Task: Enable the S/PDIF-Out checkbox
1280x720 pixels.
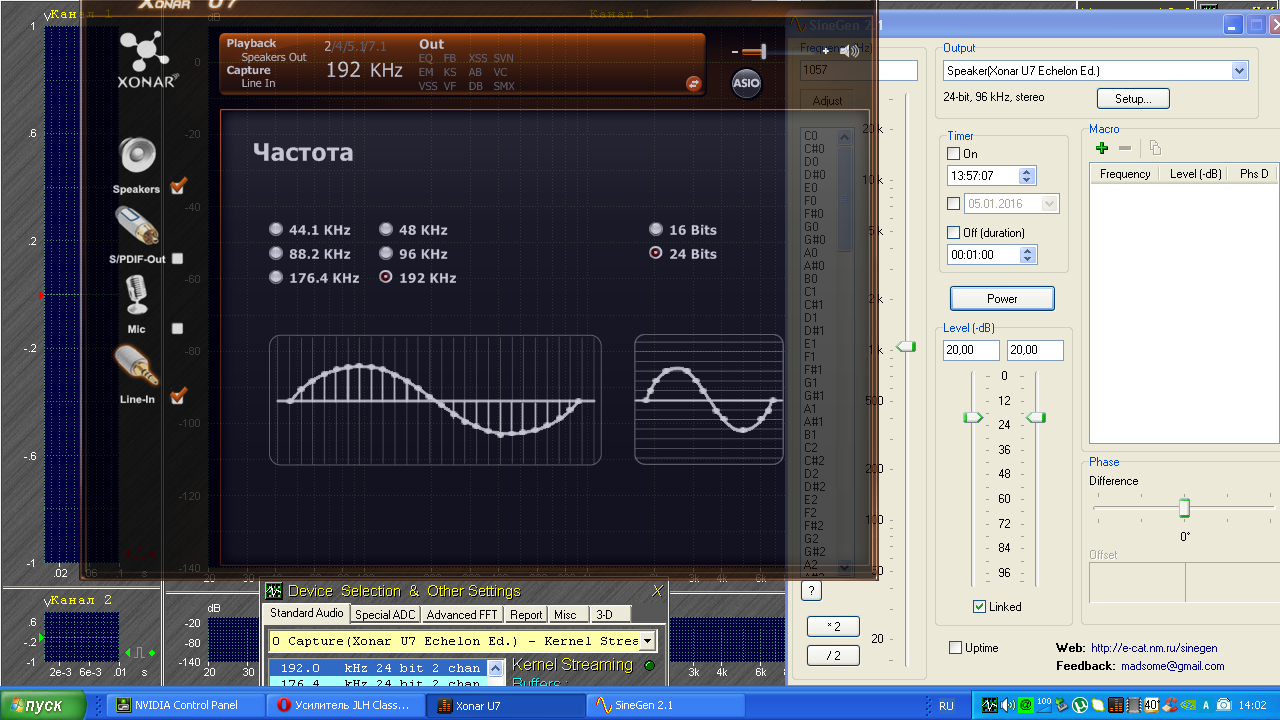Action: [x=177, y=258]
